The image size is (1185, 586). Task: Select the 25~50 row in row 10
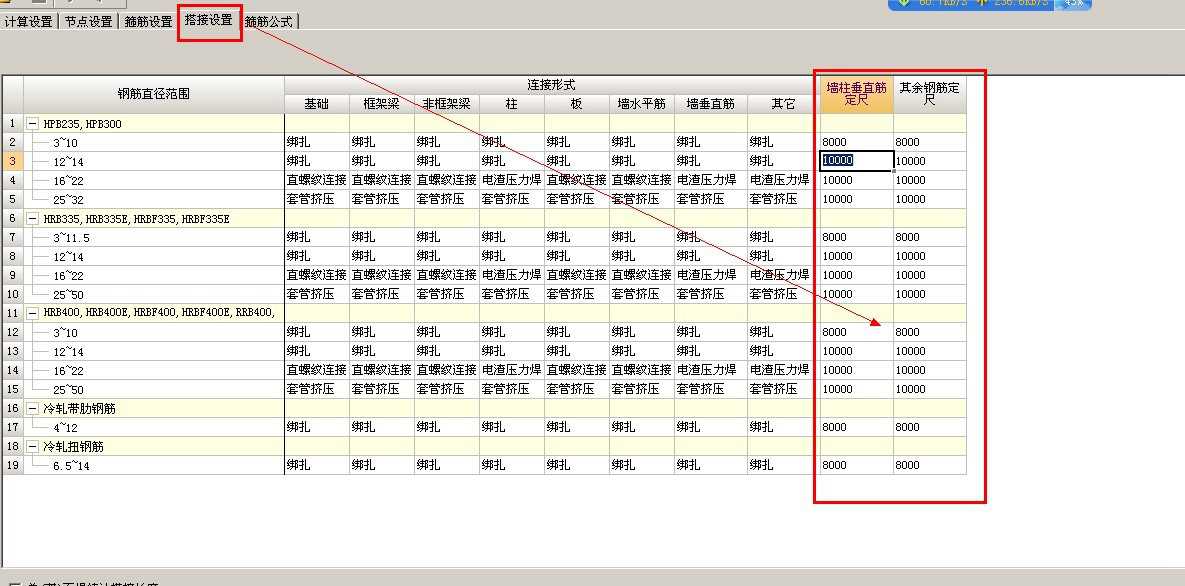pos(153,294)
